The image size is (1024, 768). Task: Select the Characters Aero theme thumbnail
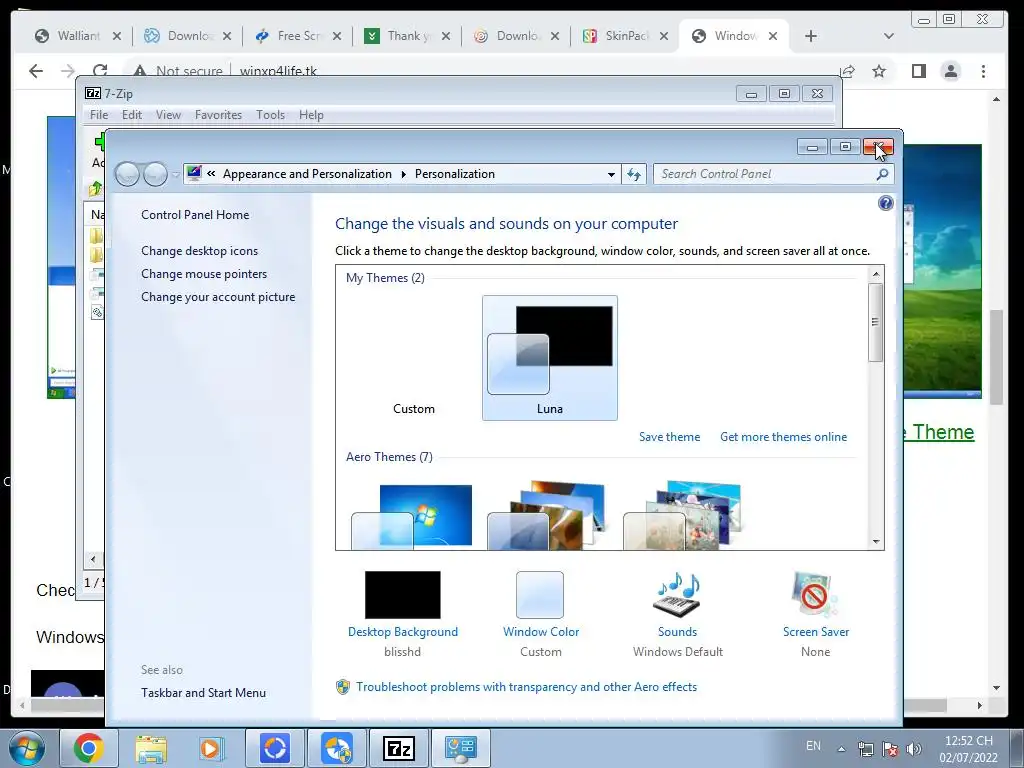click(x=684, y=516)
